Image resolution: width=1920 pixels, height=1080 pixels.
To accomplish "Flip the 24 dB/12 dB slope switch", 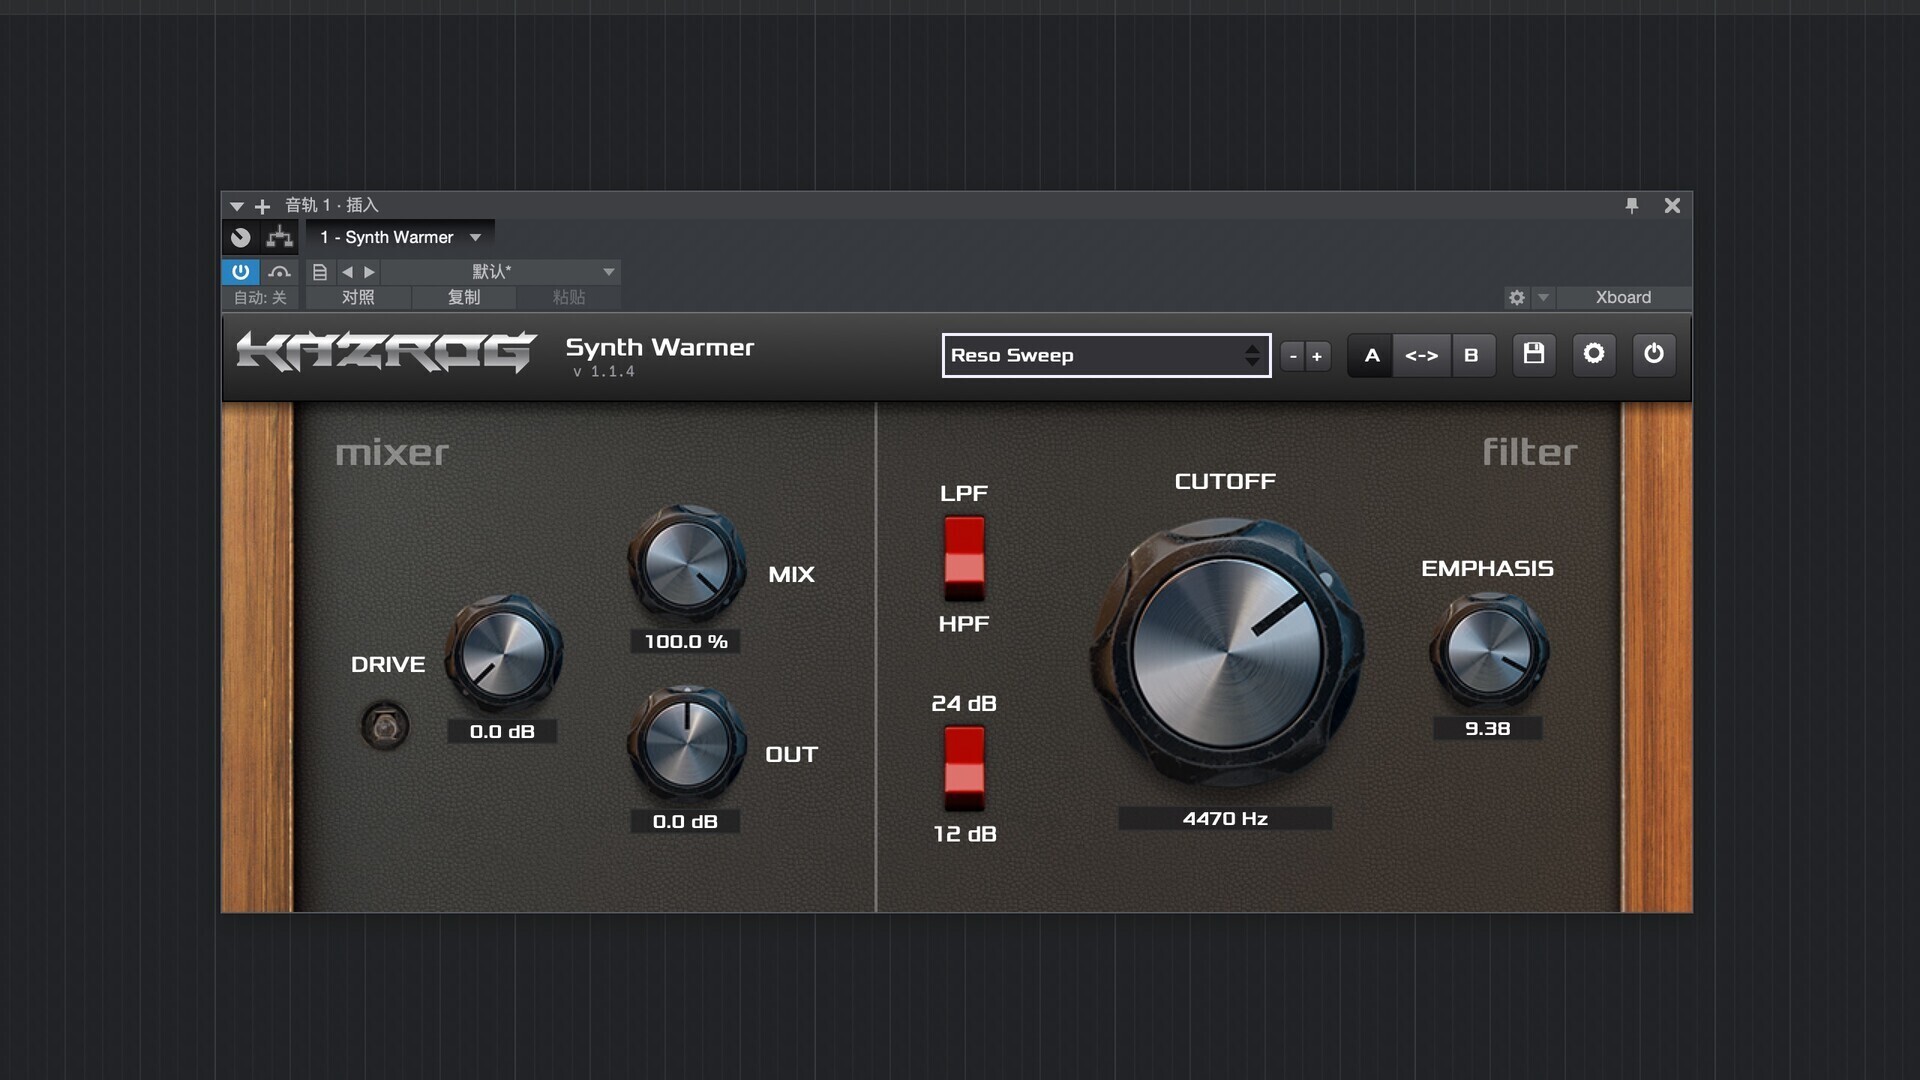I will [964, 767].
